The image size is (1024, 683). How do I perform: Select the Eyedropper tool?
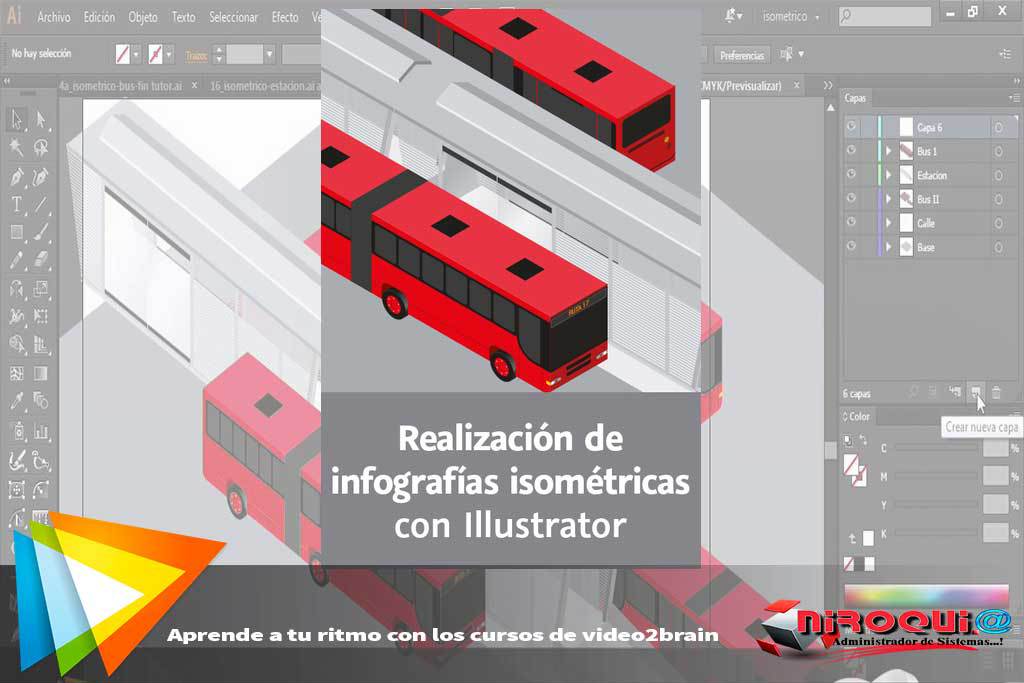pyautogui.click(x=16, y=401)
